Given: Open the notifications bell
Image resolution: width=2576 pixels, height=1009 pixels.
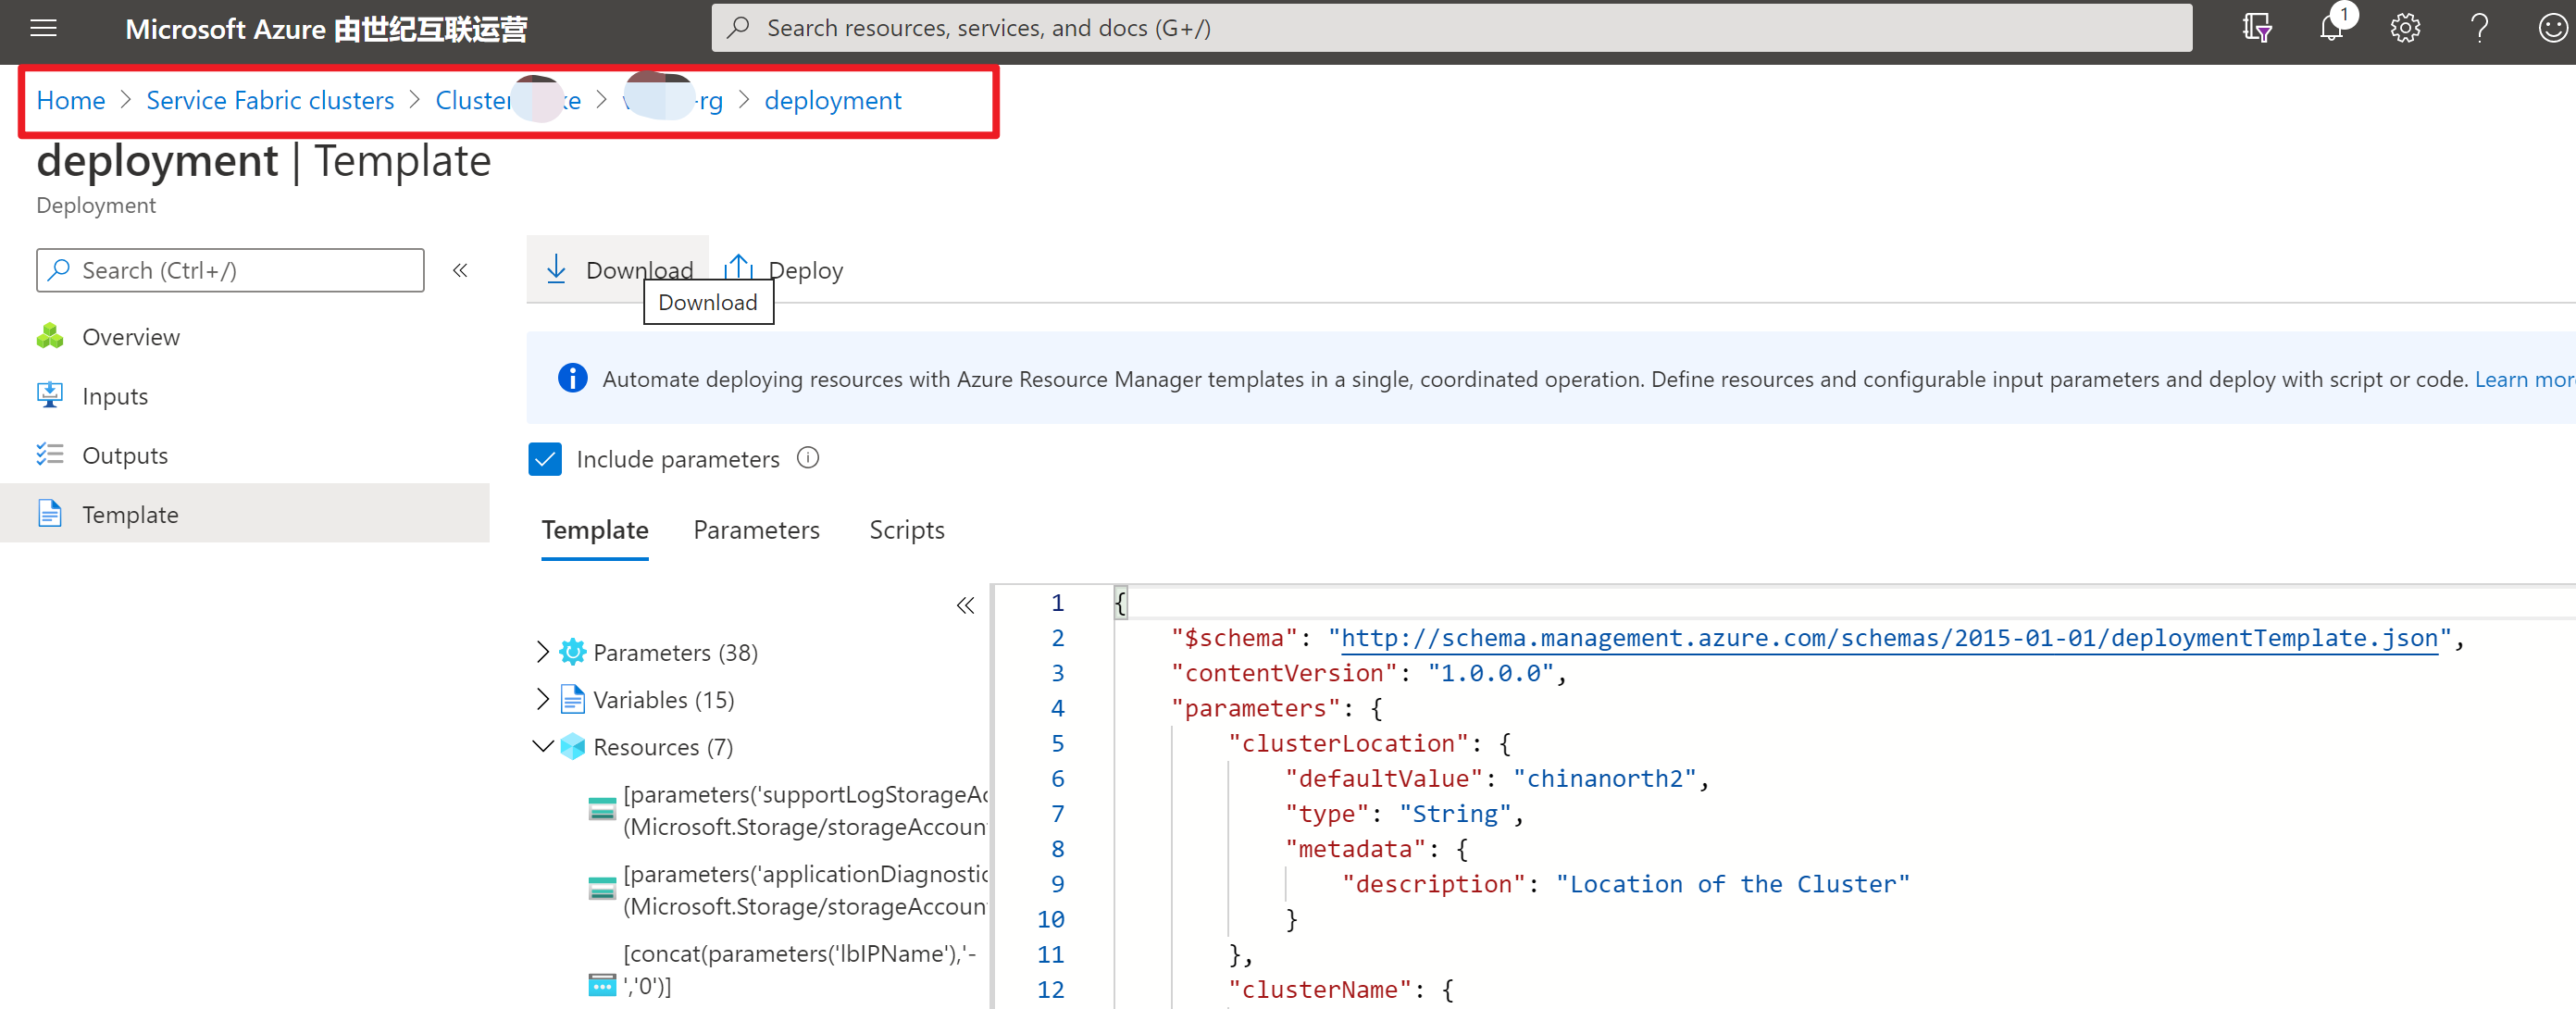Looking at the screenshot, I should (2331, 28).
